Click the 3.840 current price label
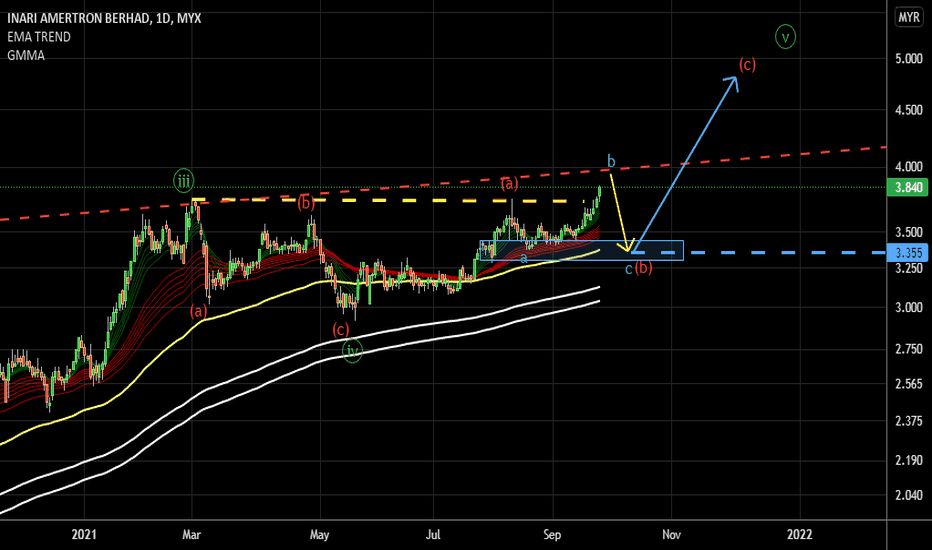The image size is (932, 550). [x=908, y=187]
